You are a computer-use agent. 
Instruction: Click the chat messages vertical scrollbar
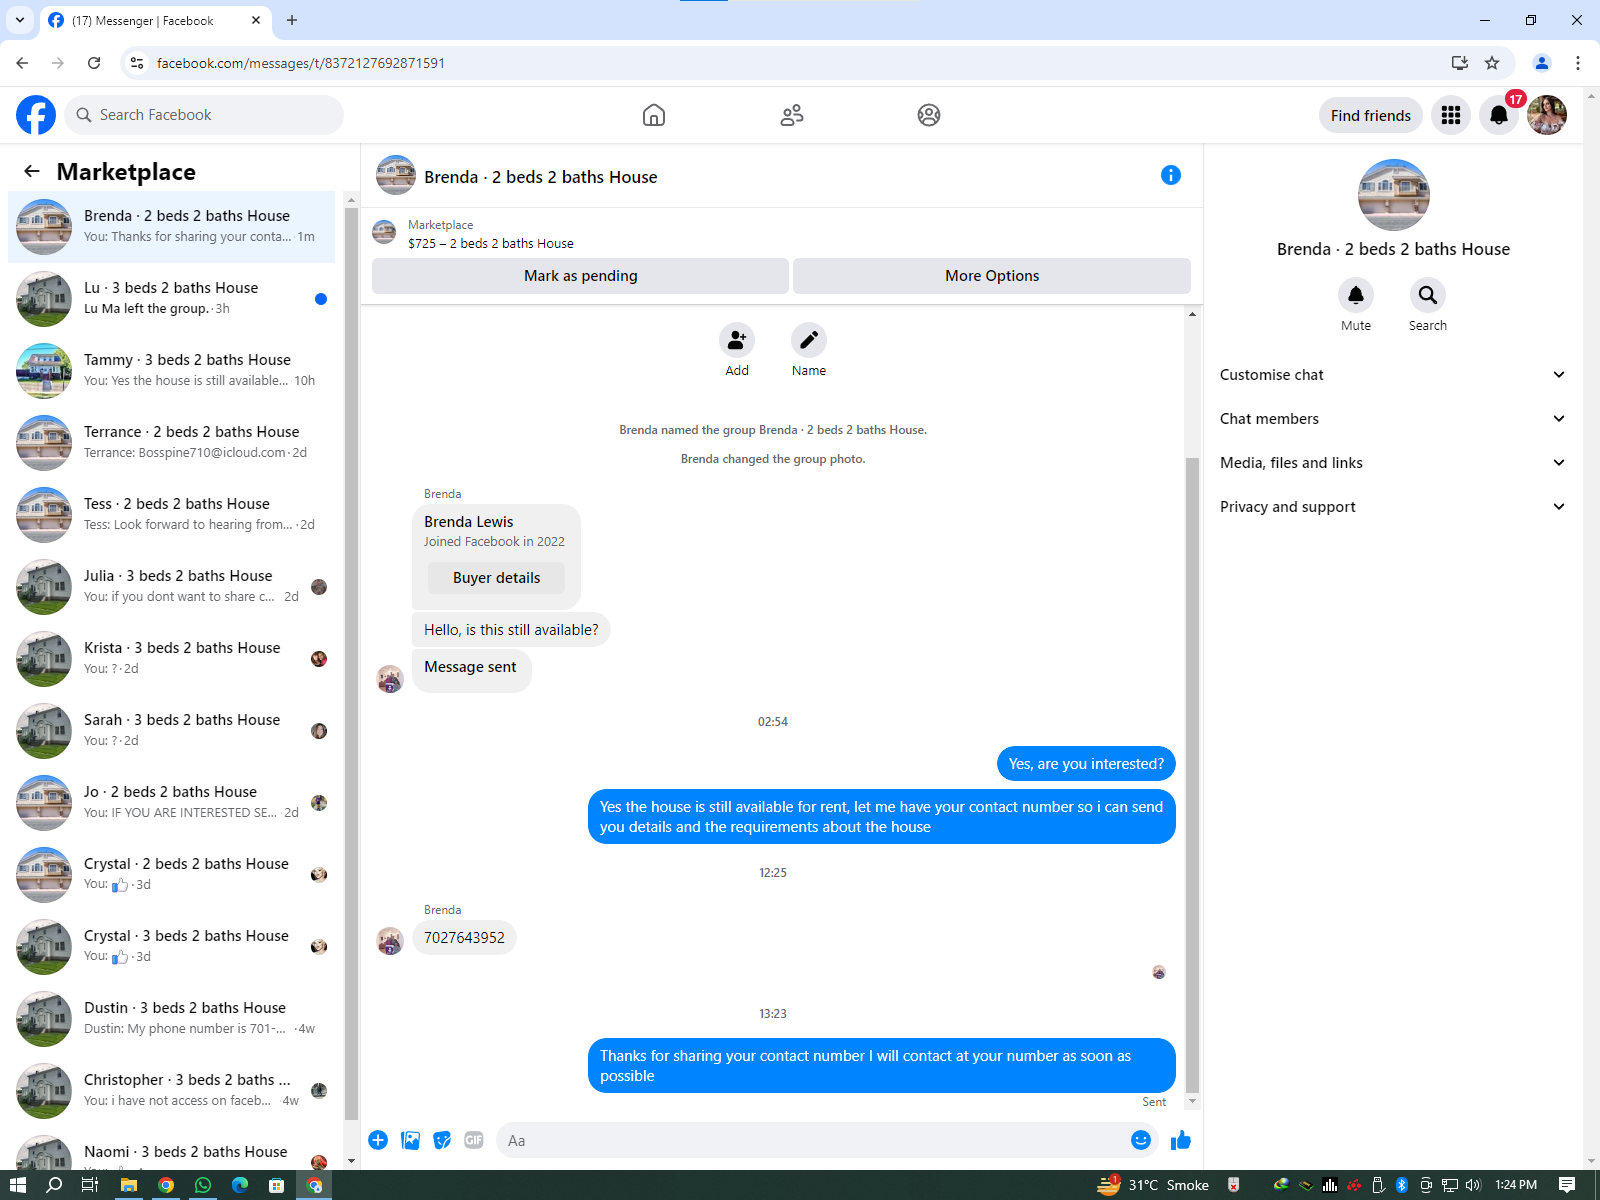[1192, 776]
